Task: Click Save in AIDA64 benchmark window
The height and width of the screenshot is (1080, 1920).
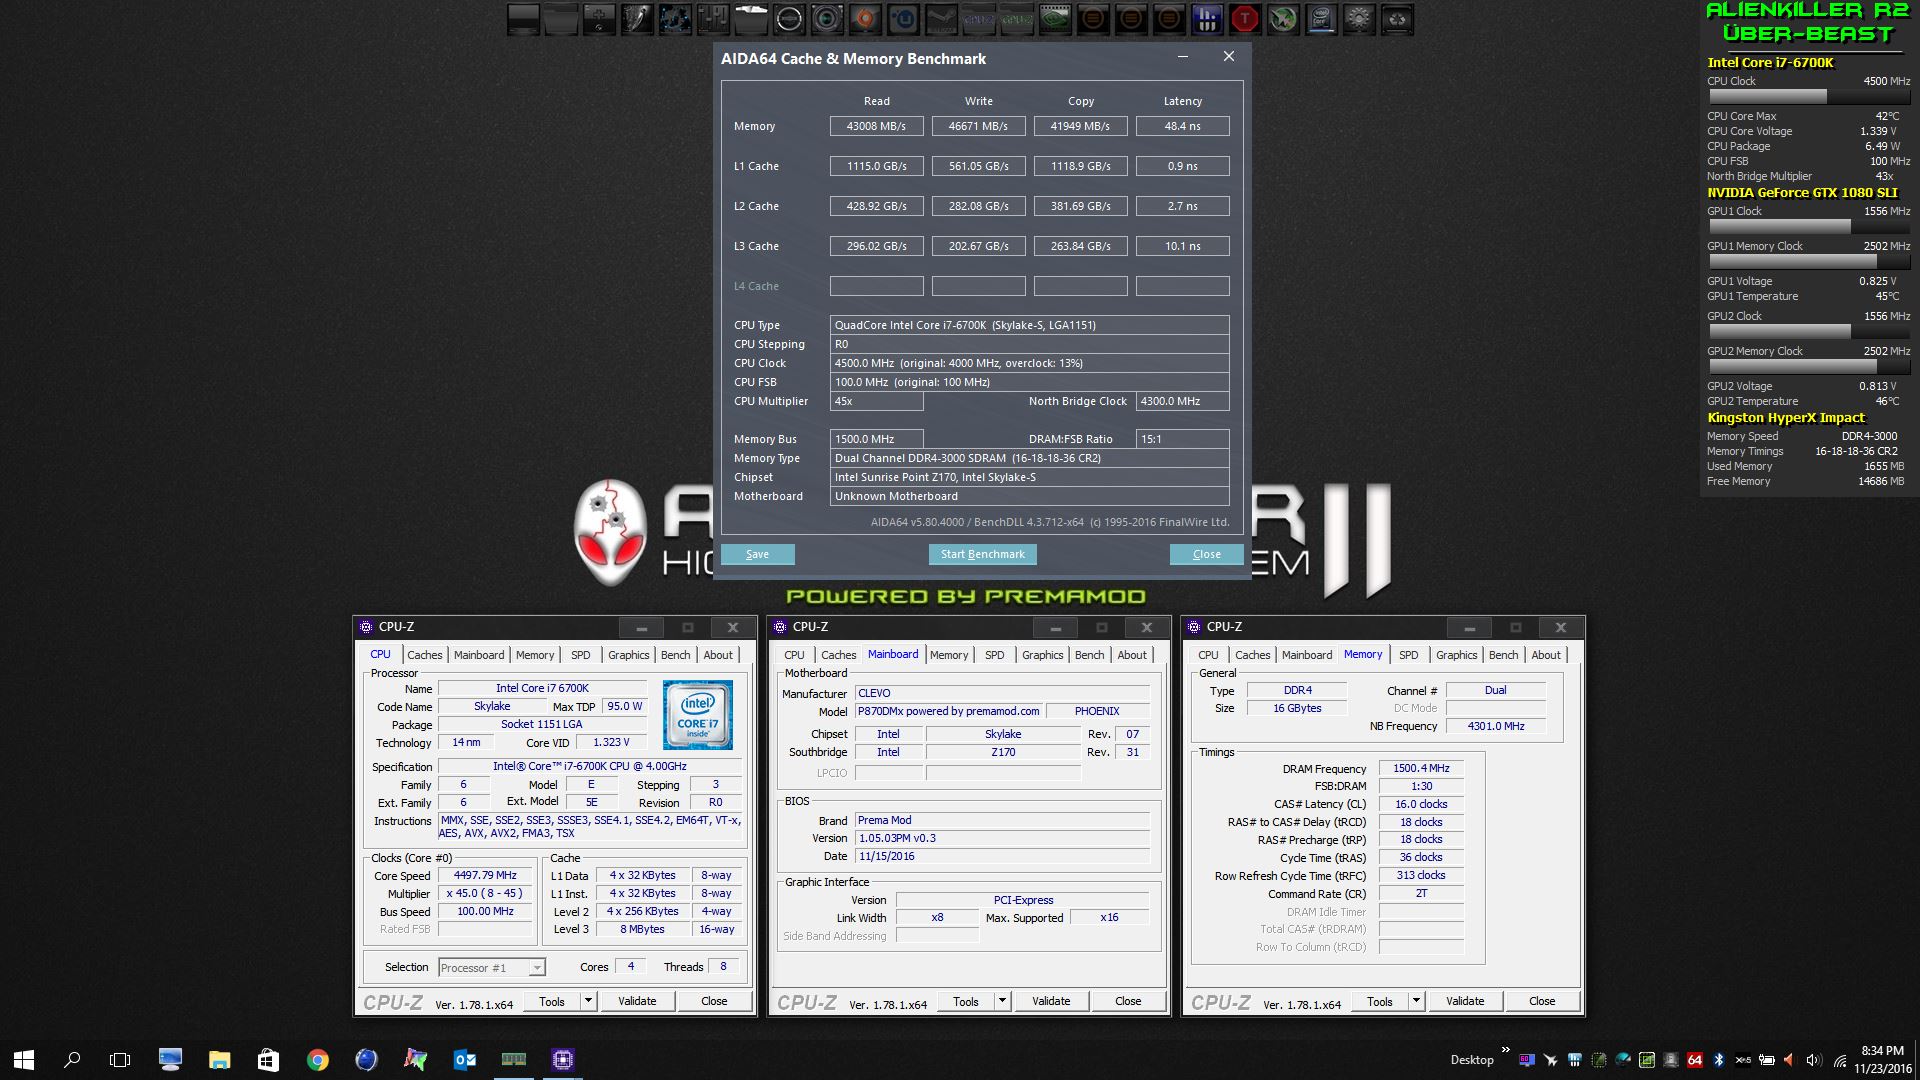Action: pyautogui.click(x=757, y=554)
